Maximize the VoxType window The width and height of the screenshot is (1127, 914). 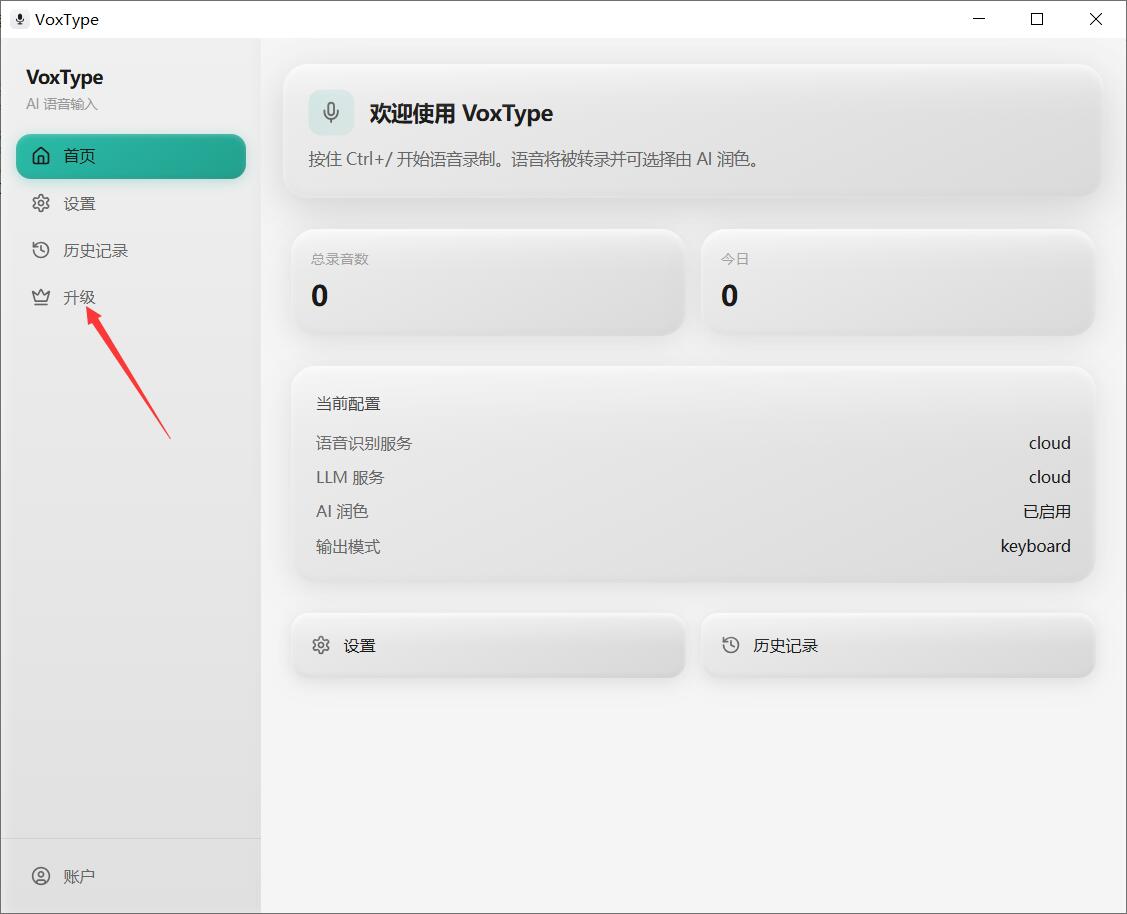click(x=1037, y=19)
